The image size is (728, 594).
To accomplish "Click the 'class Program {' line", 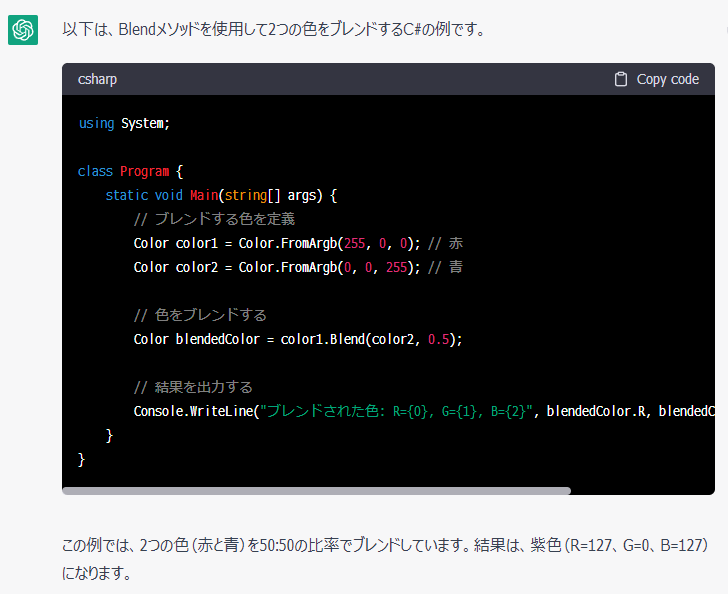I will click(130, 171).
